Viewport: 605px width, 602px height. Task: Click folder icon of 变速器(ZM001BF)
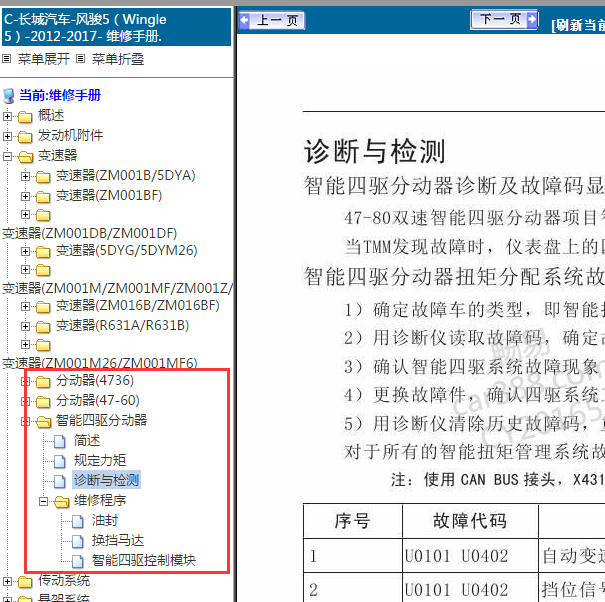click(43, 197)
